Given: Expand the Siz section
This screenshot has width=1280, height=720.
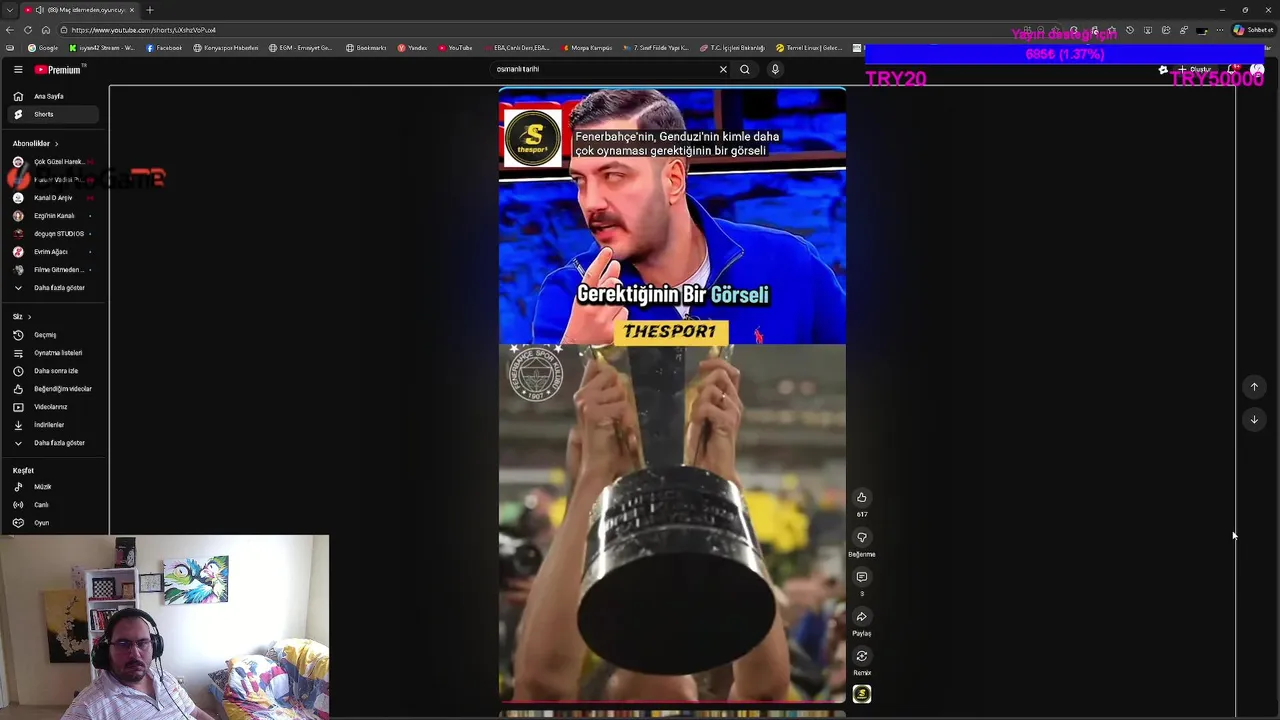Looking at the screenshot, I should (x=22, y=317).
